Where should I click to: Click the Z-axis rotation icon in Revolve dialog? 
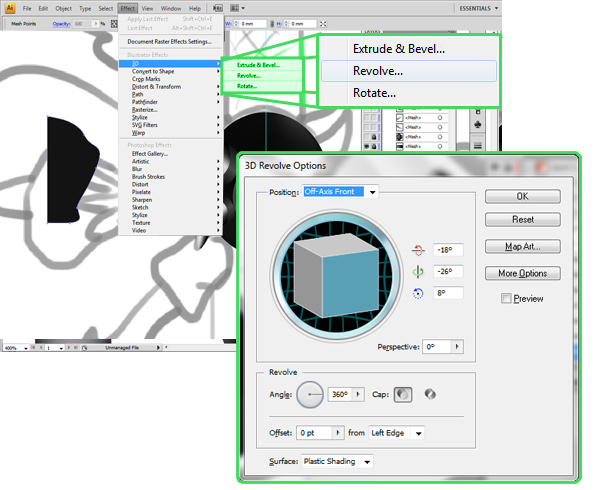tap(418, 293)
